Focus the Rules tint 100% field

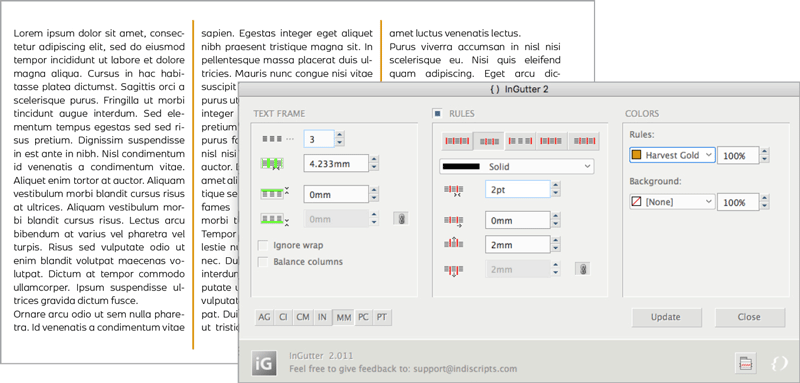tap(737, 156)
